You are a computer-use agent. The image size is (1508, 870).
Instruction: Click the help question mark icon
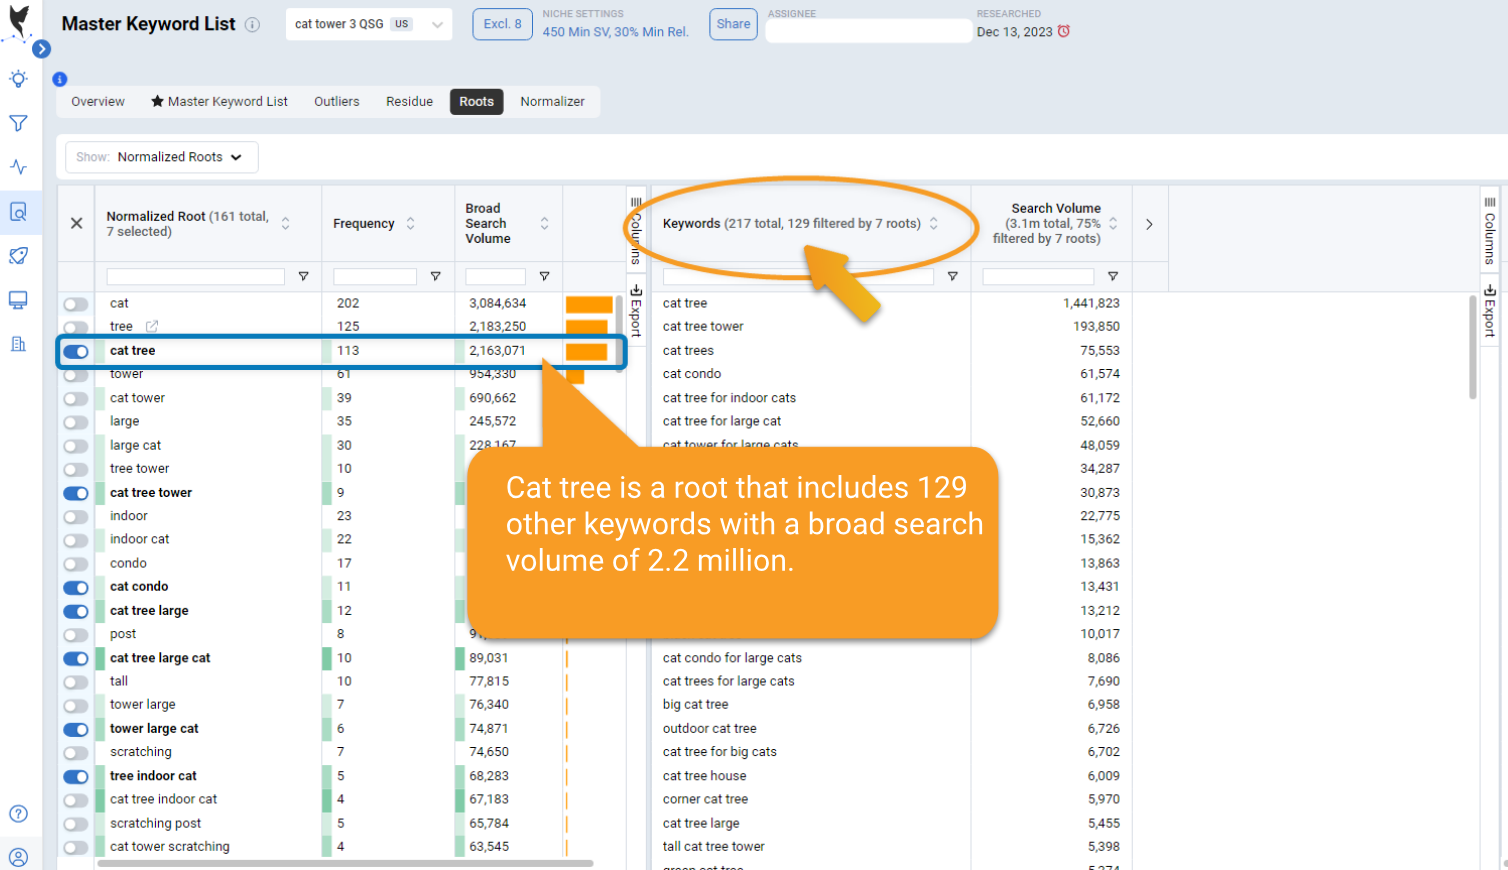click(x=18, y=814)
